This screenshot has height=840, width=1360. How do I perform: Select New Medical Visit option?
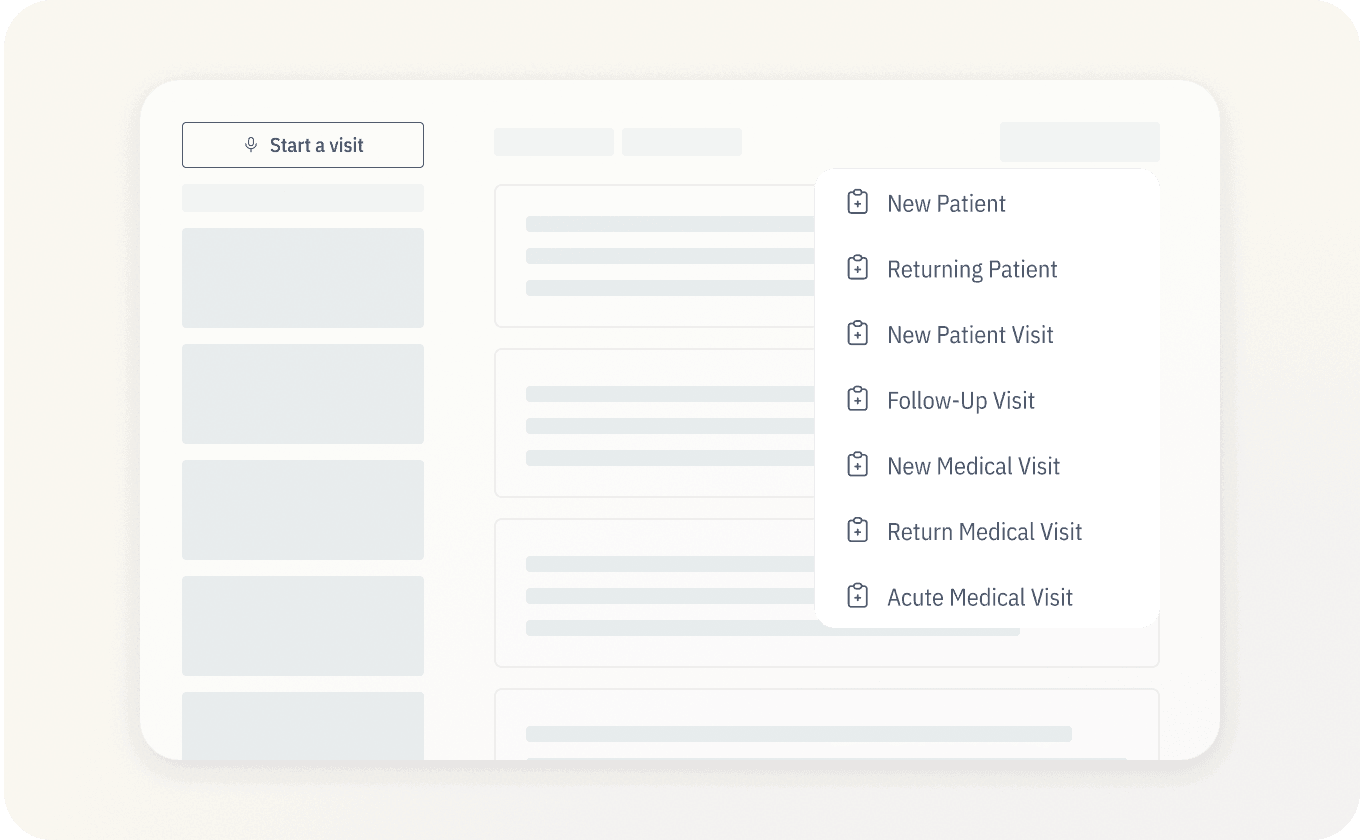tap(973, 466)
